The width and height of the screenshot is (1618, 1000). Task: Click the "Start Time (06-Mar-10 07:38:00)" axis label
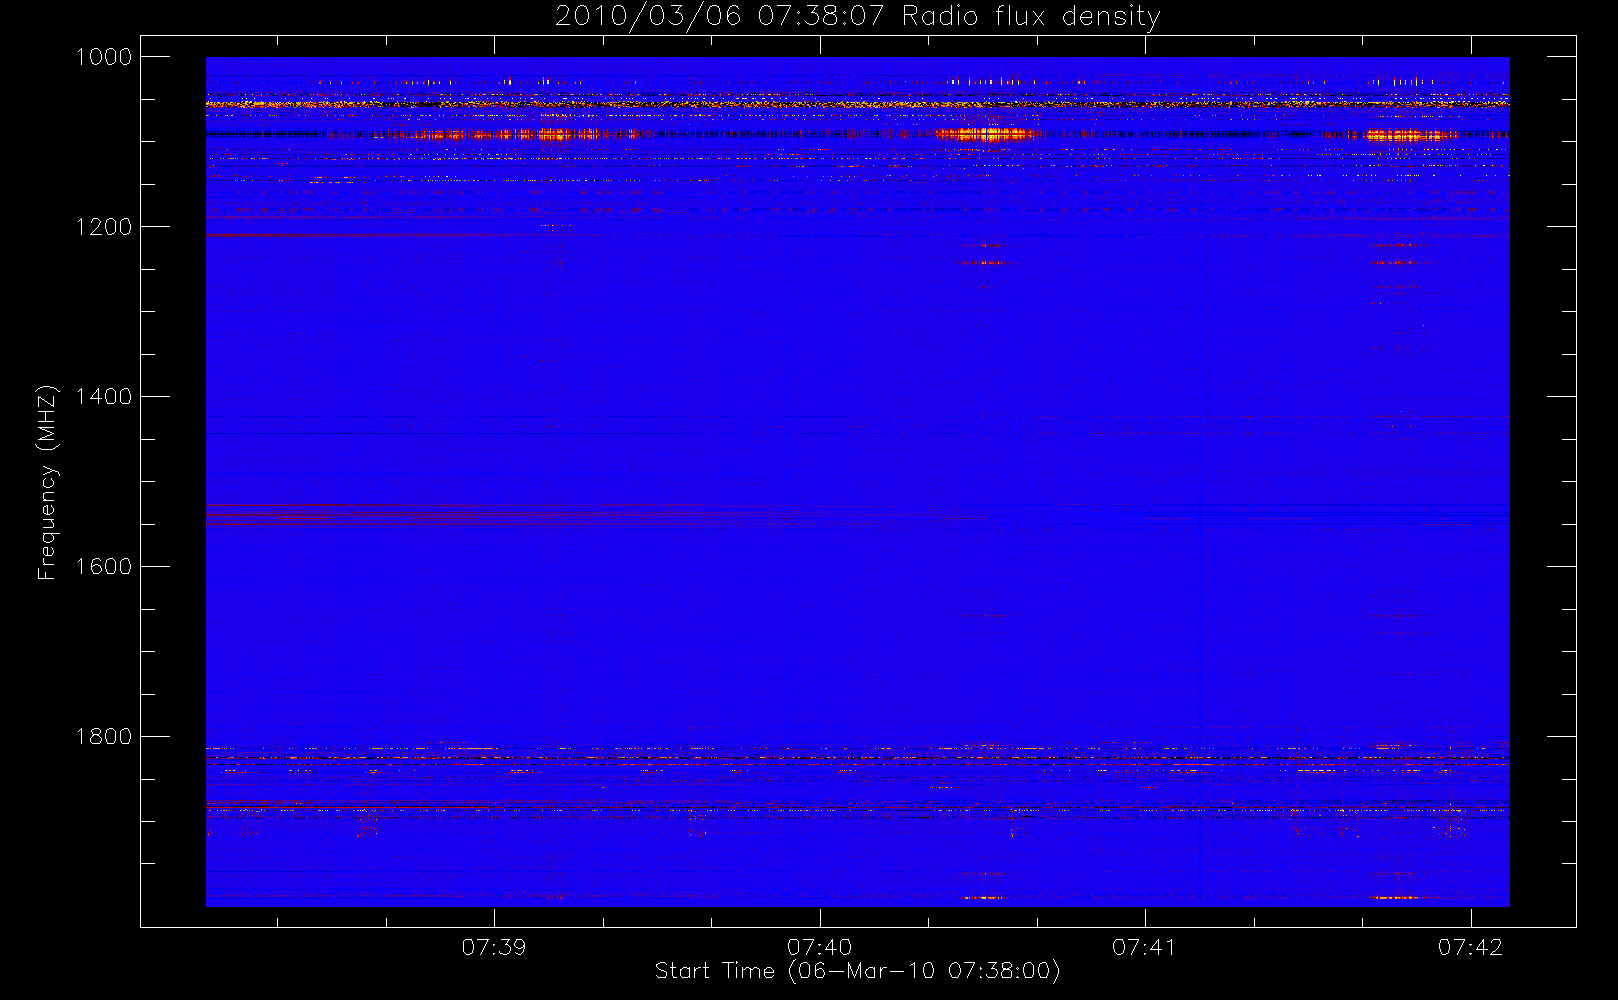(x=857, y=971)
